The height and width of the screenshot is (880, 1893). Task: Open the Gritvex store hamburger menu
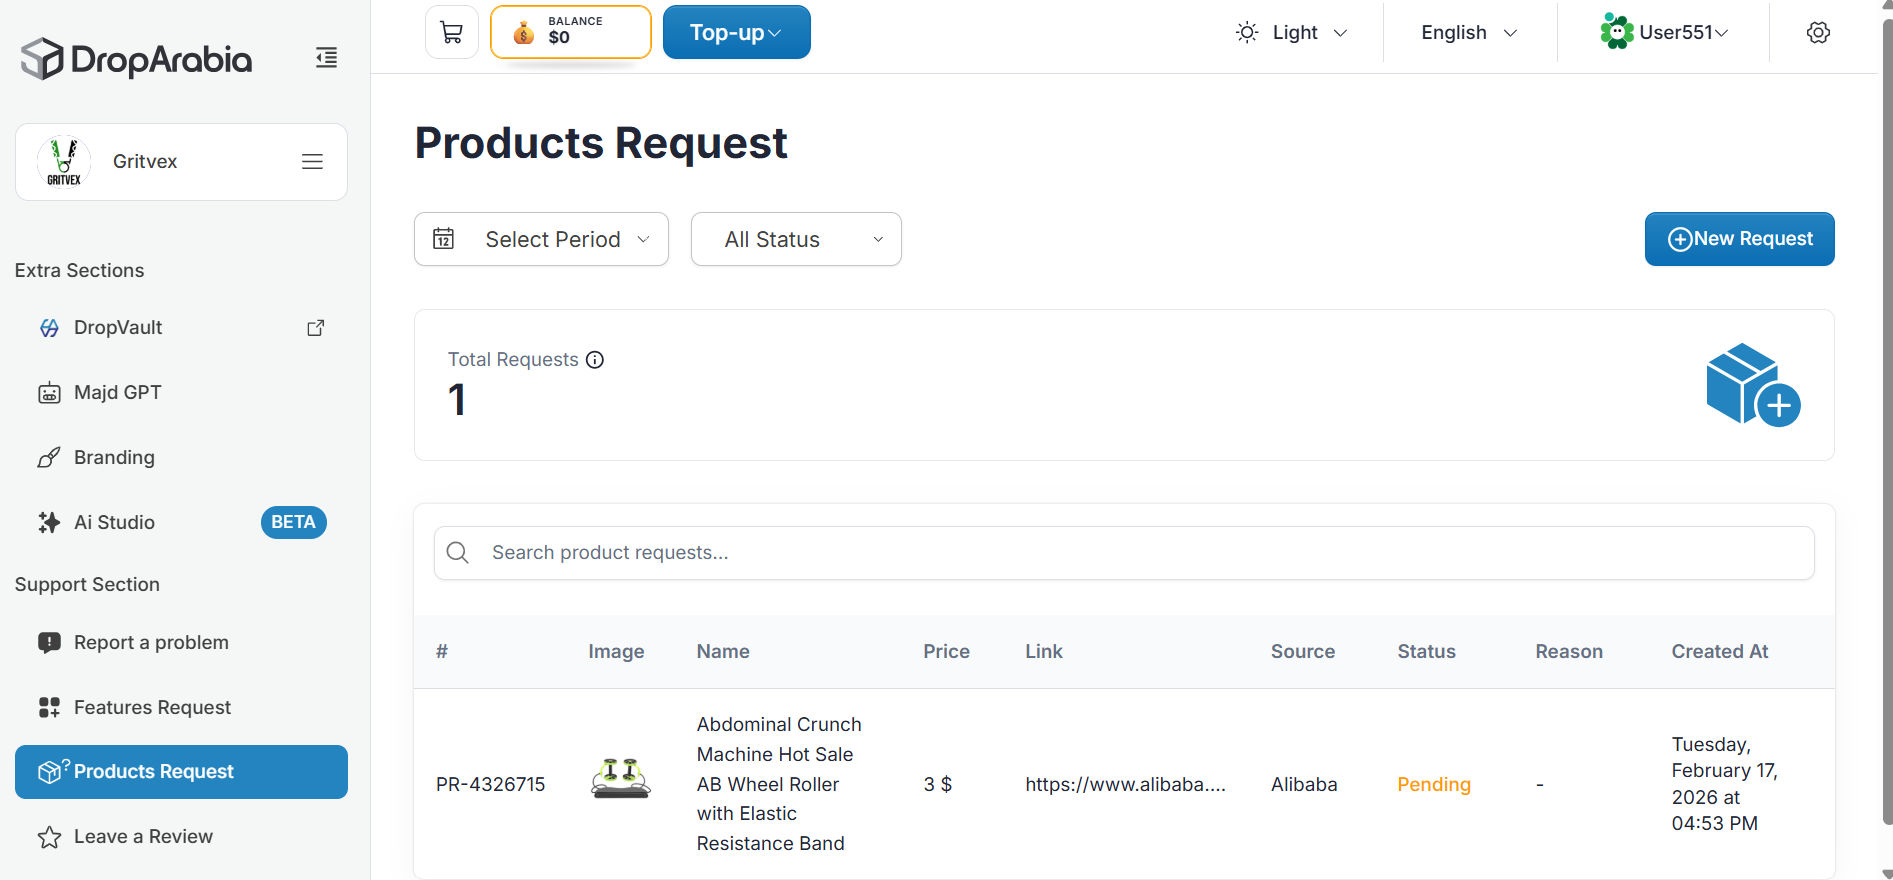tap(312, 162)
